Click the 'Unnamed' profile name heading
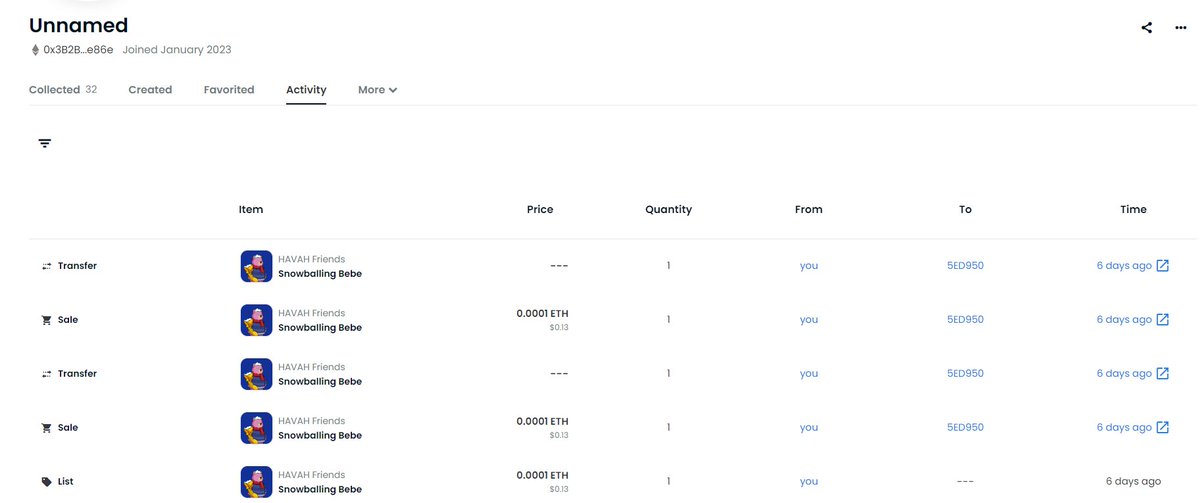This screenshot has width=1200, height=503. 79,26
